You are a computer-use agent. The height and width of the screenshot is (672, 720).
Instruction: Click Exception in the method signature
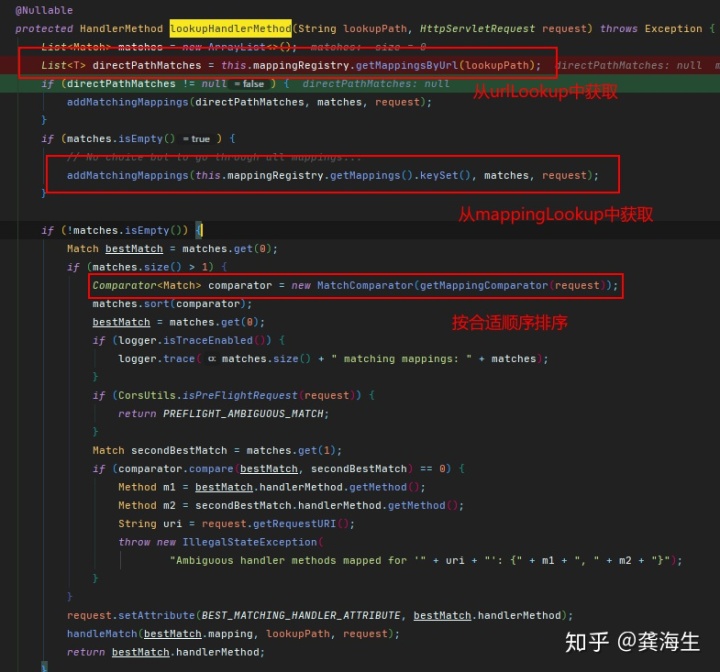point(673,28)
